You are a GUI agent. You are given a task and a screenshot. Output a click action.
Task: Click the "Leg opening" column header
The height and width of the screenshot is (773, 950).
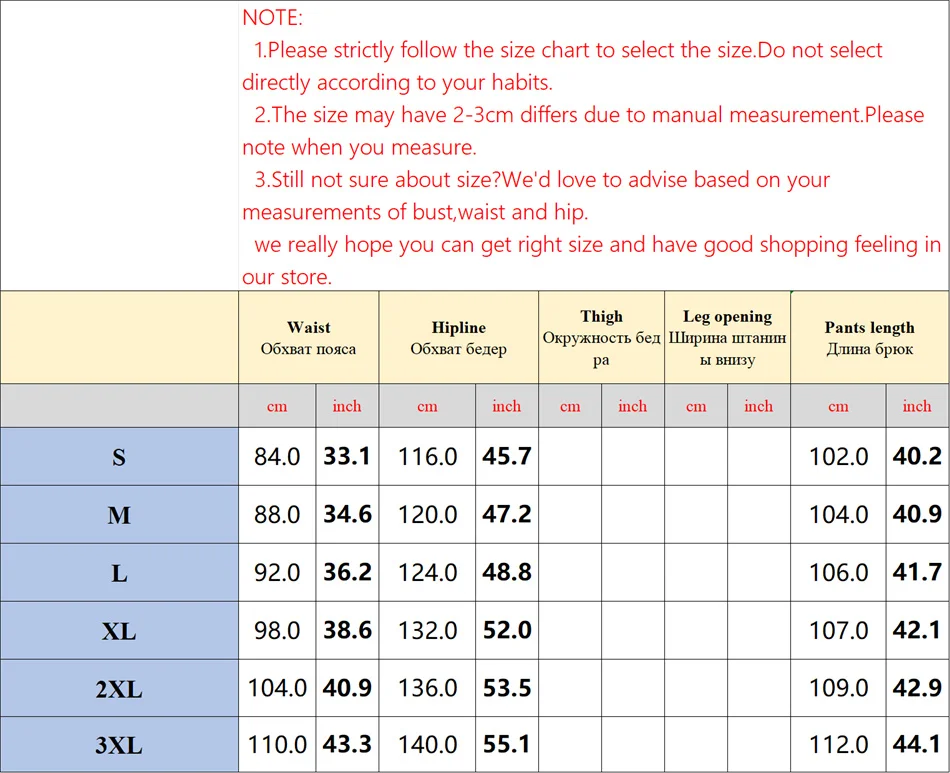[727, 337]
